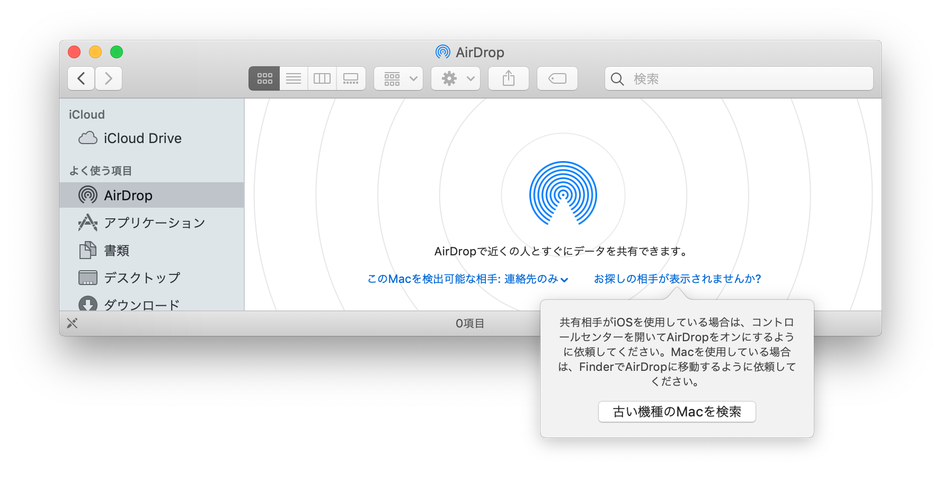Viewport: 941px width, 480px height.
Task: Open iCloud Drive in the sidebar
Action: 151,139
